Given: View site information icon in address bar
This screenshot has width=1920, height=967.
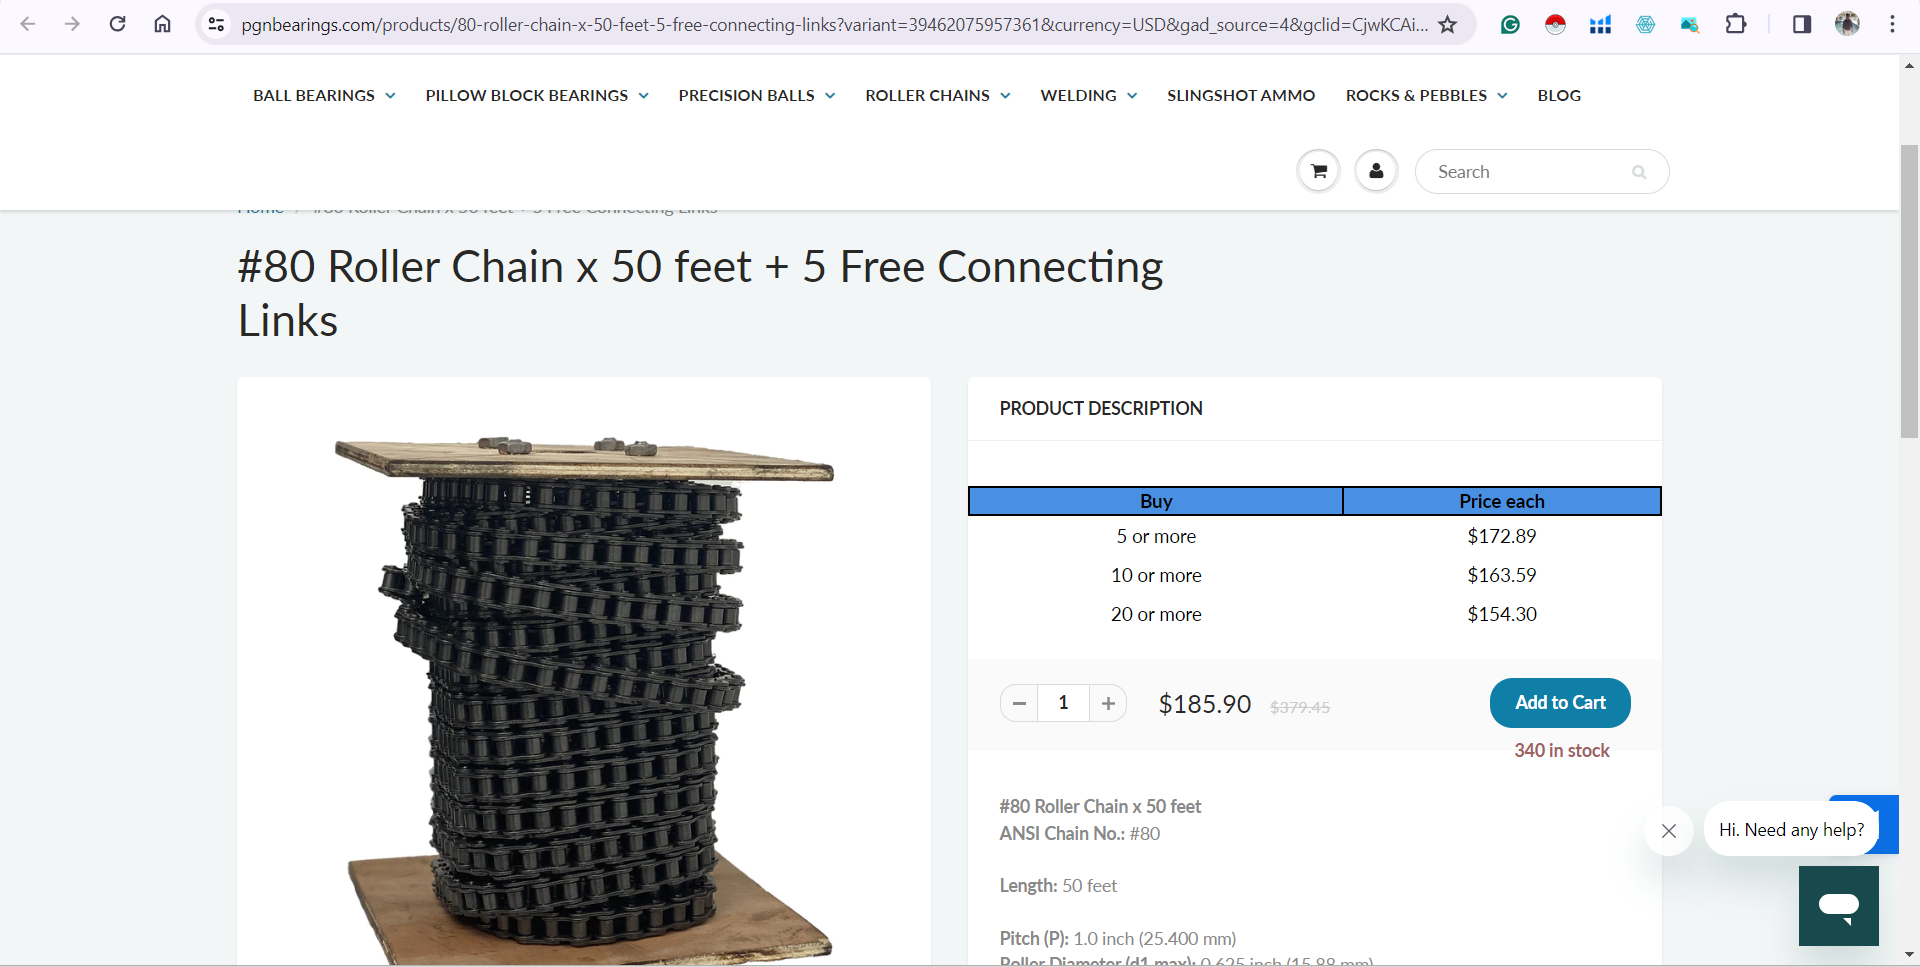Looking at the screenshot, I should (x=216, y=24).
